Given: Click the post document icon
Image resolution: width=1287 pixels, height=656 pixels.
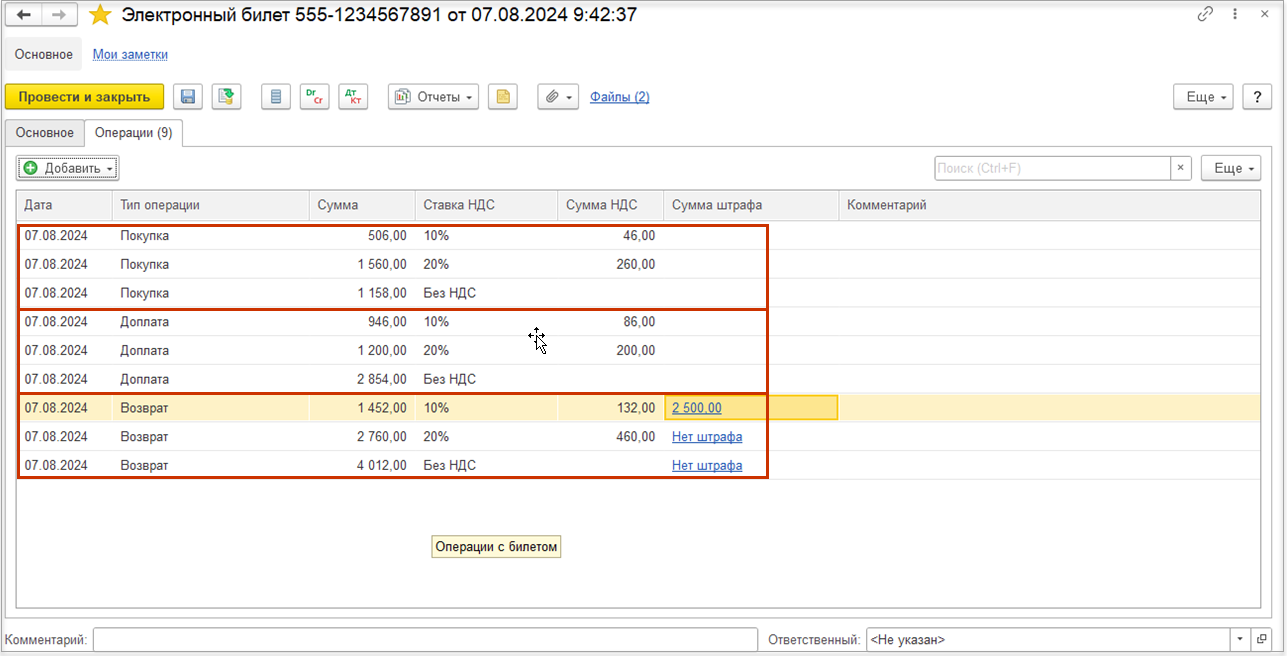Looking at the screenshot, I should [x=227, y=97].
